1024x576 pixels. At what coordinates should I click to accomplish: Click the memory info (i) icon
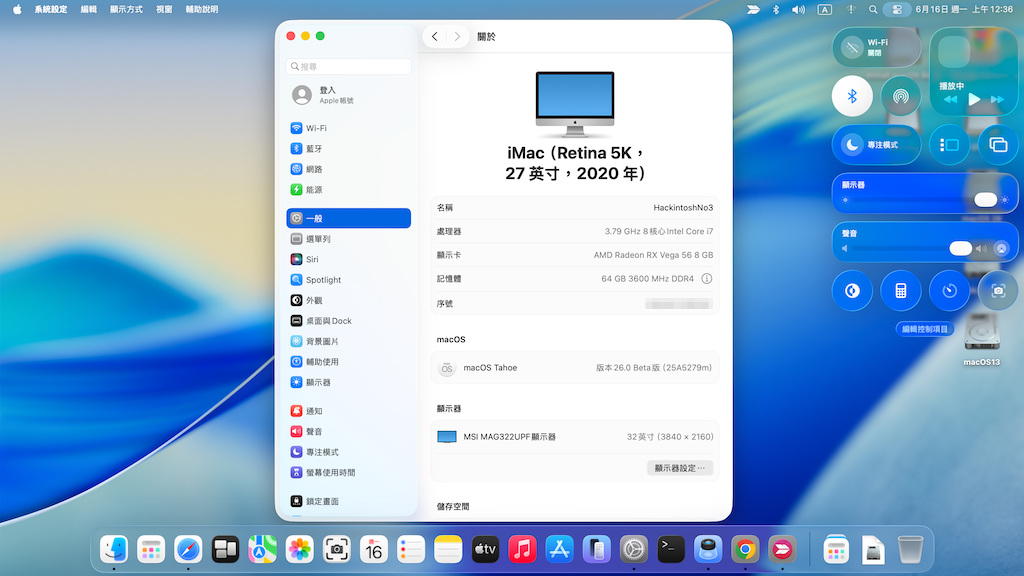tap(707, 279)
